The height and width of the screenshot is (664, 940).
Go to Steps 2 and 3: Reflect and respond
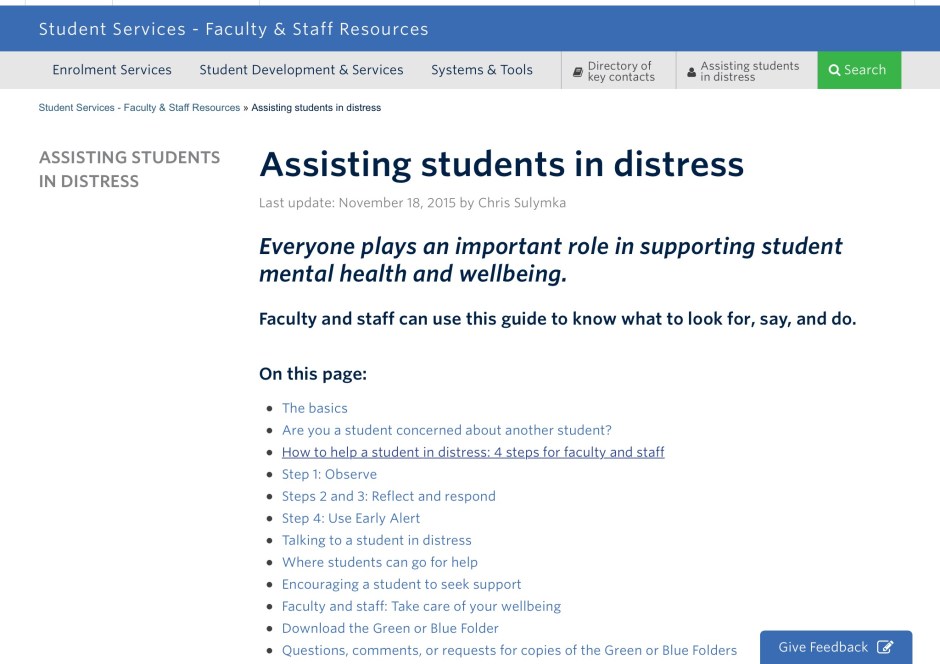tap(388, 496)
